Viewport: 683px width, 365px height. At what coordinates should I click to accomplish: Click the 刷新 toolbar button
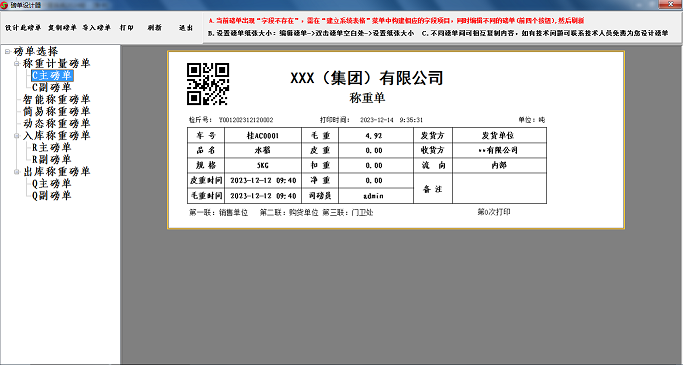tap(155, 27)
